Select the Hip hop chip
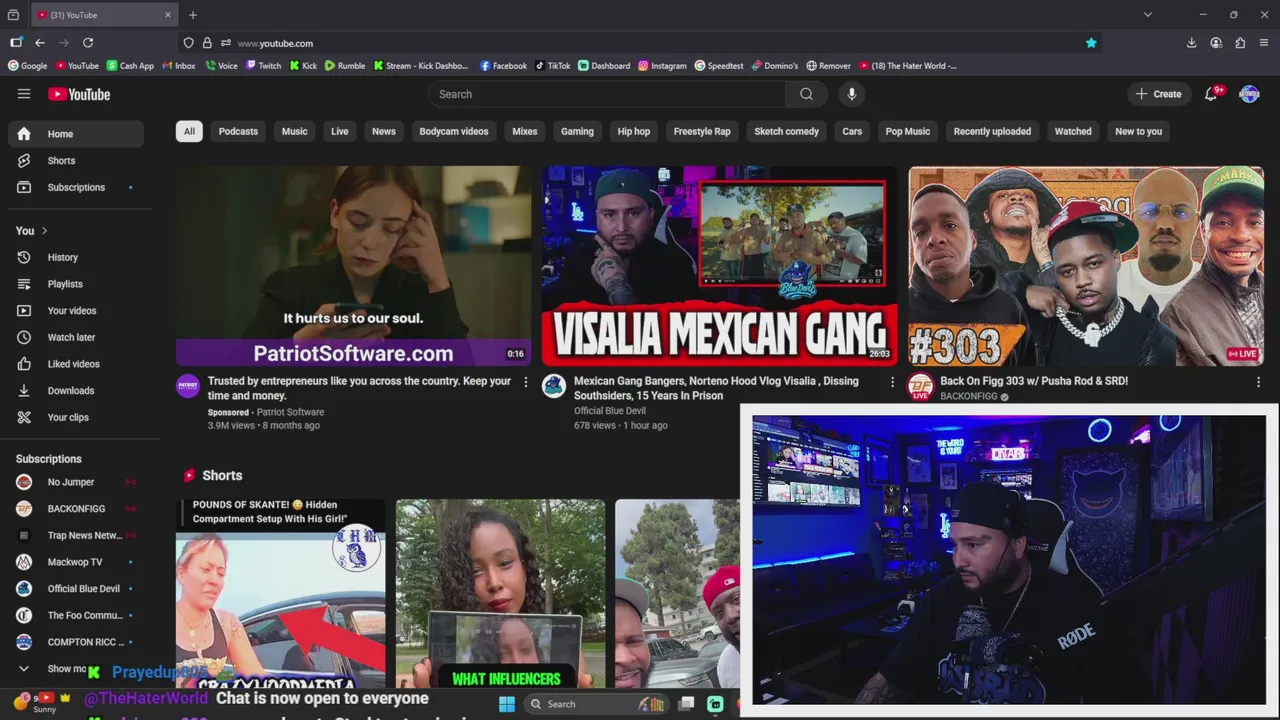 click(634, 131)
